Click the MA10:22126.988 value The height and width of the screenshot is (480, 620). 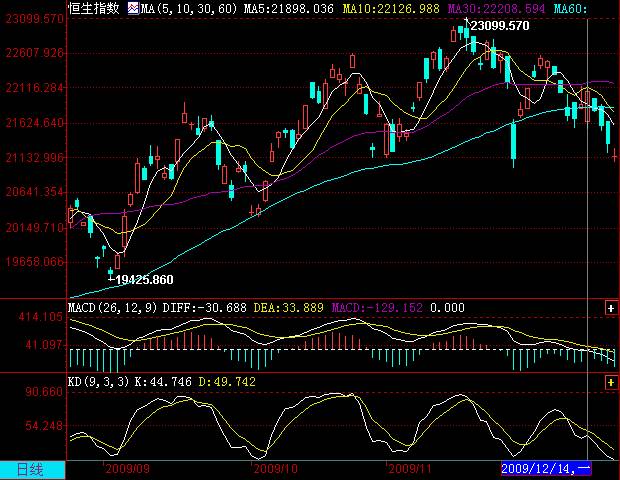(391, 8)
